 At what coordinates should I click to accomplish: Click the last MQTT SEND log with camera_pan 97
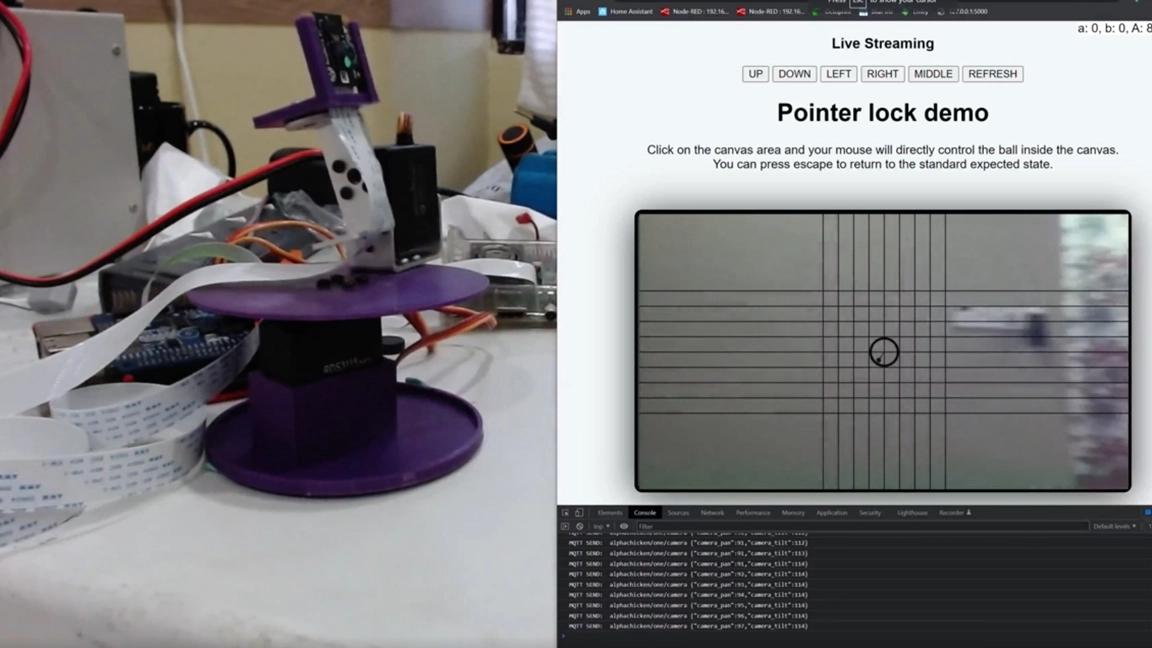tap(688, 626)
